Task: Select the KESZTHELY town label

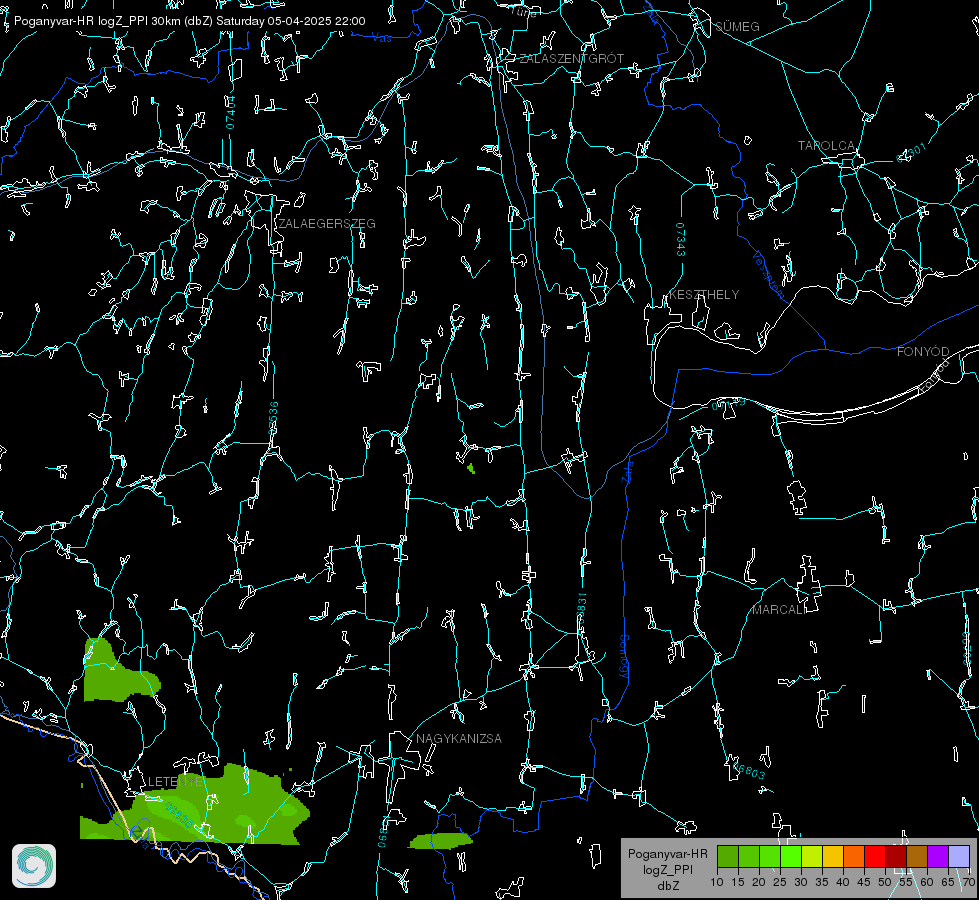Action: coord(704,294)
